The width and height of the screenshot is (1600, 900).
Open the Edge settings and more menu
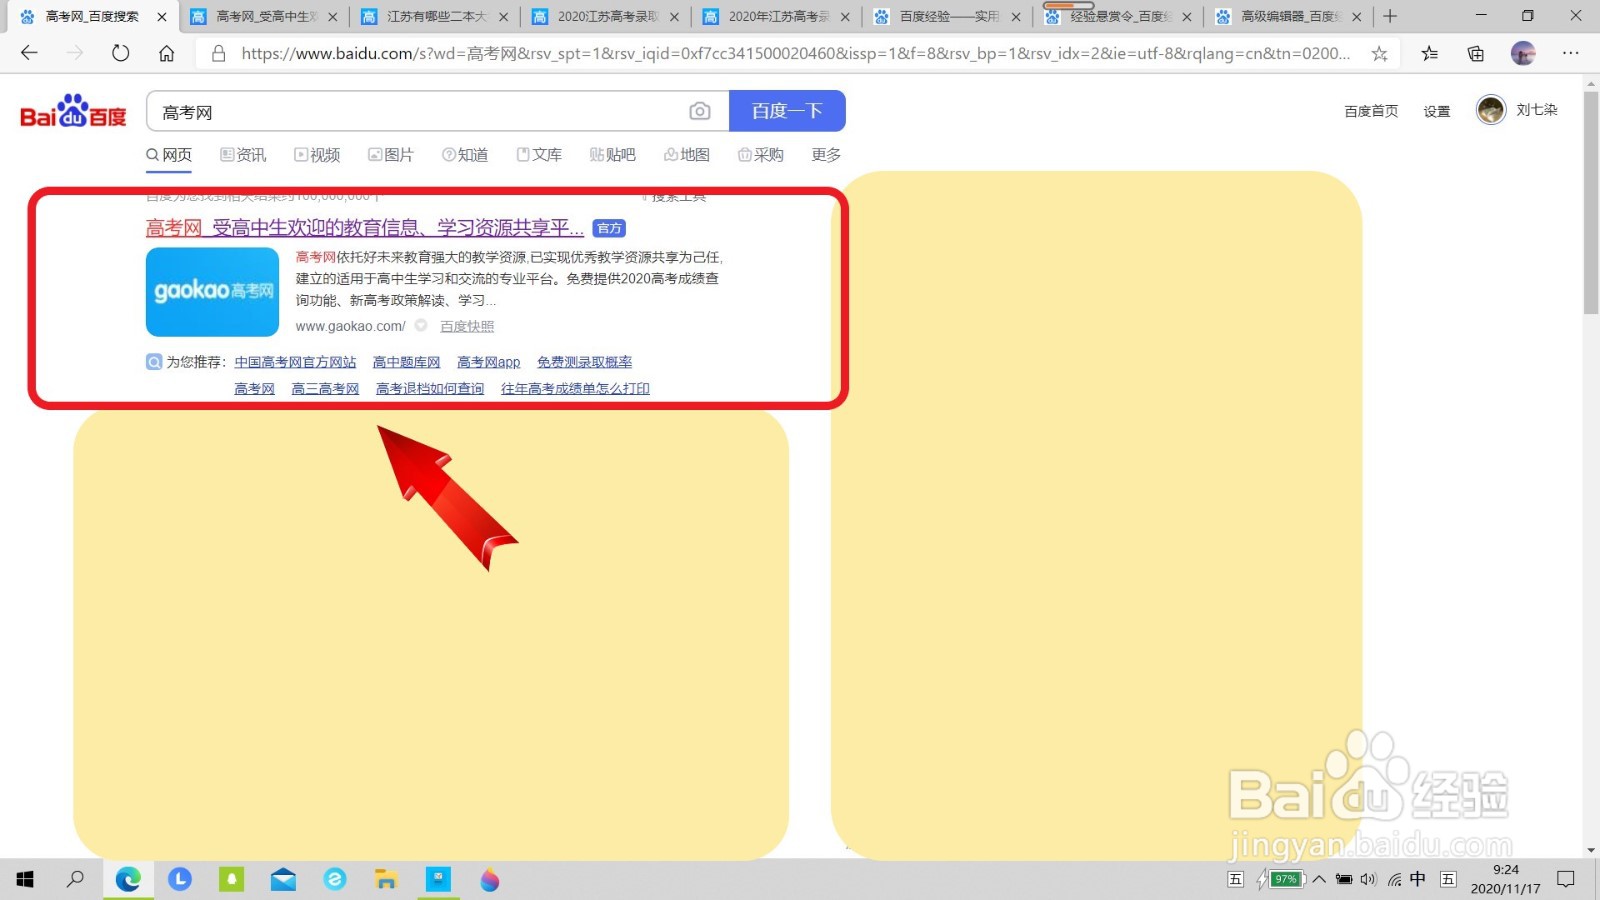point(1571,54)
